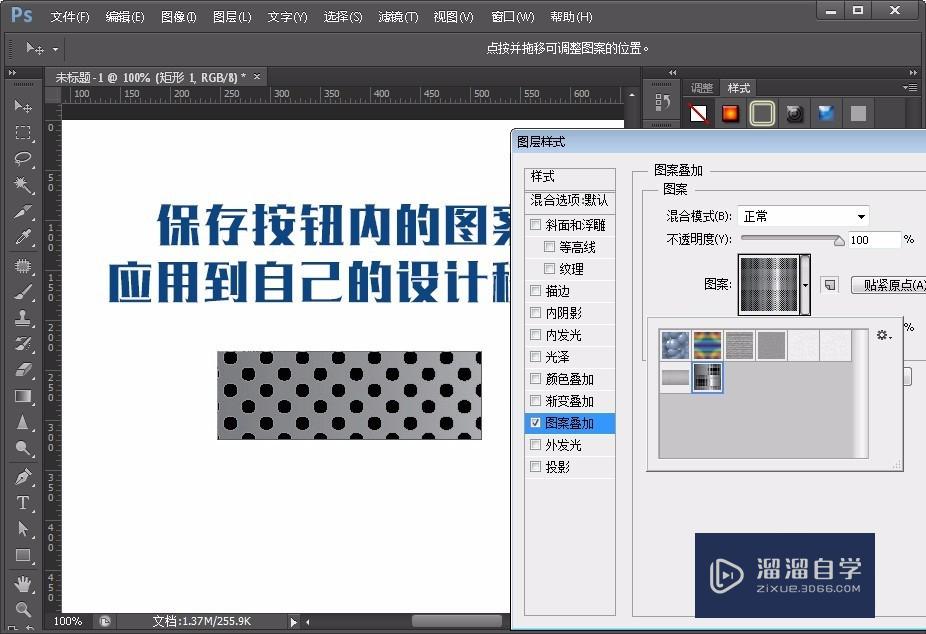Select the Lasso tool
This screenshot has width=926, height=634.
22,159
